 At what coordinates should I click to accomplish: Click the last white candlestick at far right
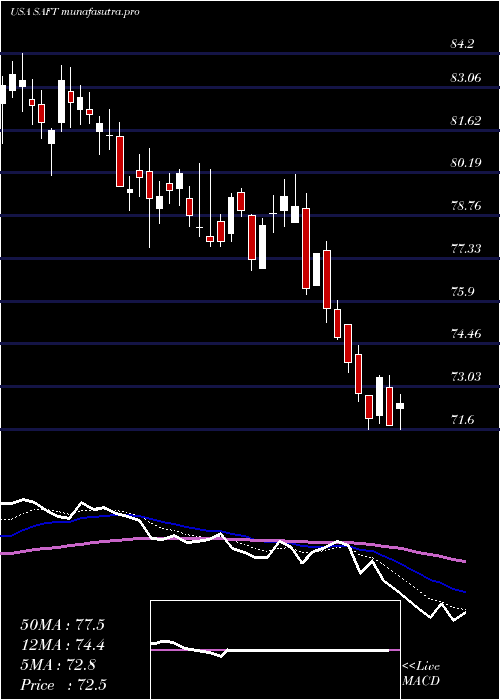[400, 406]
